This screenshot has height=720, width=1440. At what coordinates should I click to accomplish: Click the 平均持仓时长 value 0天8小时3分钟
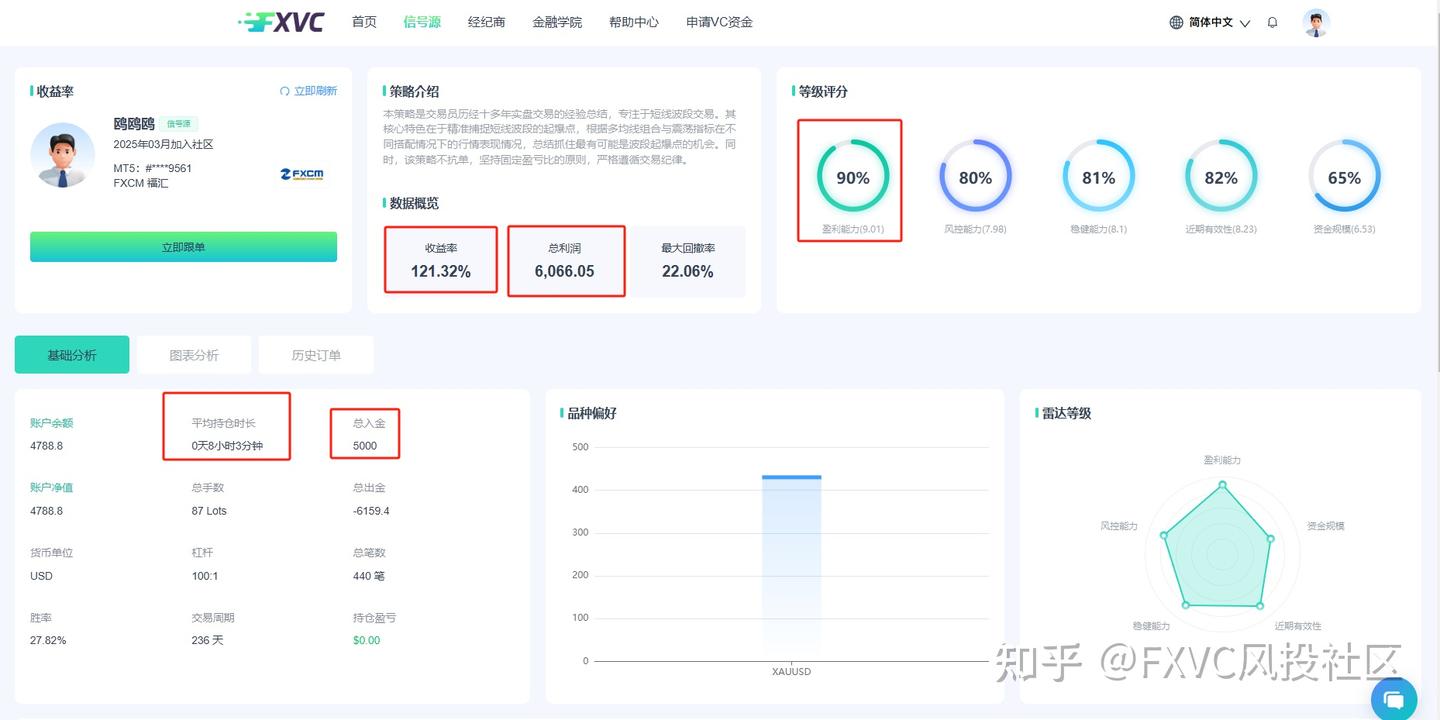coord(227,446)
